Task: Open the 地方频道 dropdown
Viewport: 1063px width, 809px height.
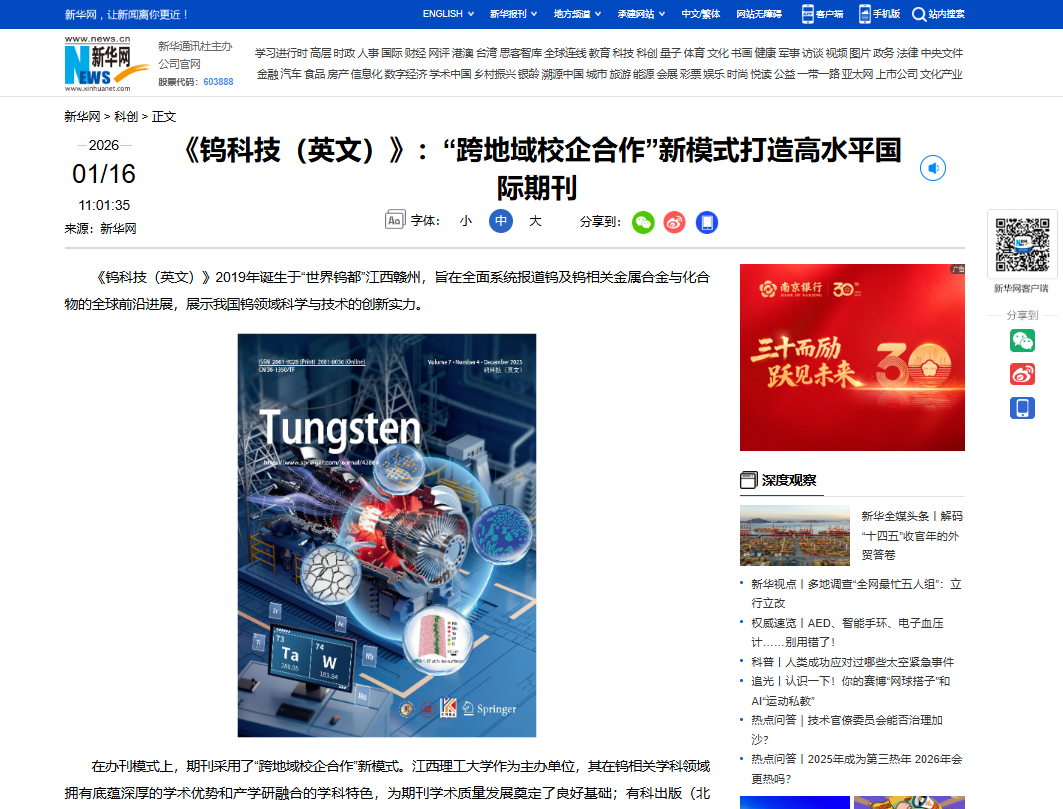Action: [578, 14]
